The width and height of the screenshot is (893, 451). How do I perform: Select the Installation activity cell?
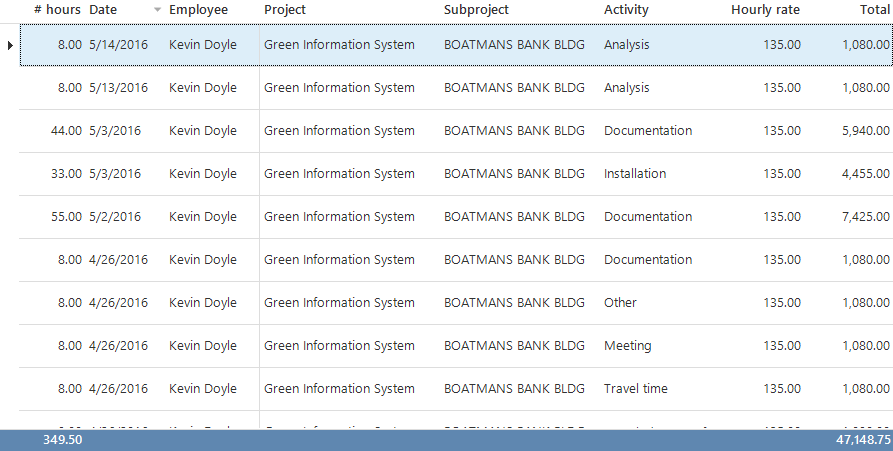(x=634, y=174)
